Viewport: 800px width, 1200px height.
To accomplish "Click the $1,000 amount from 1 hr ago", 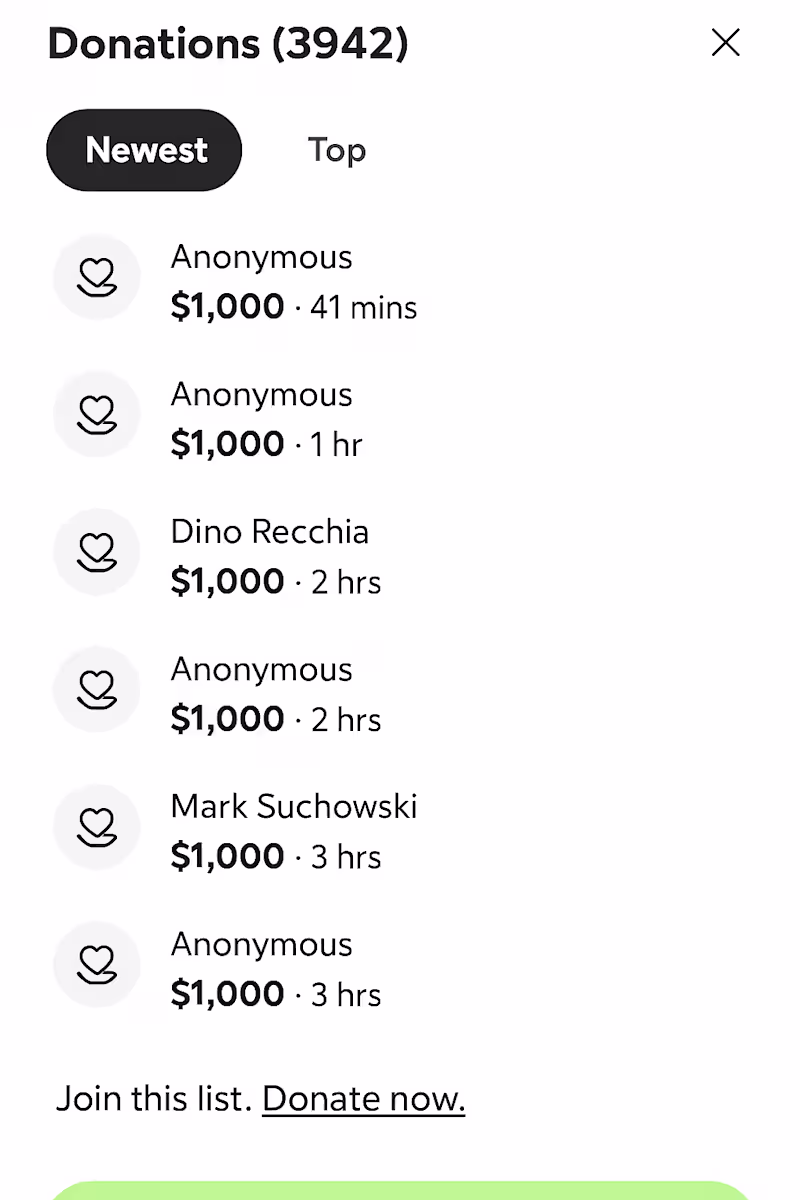I will tap(228, 443).
